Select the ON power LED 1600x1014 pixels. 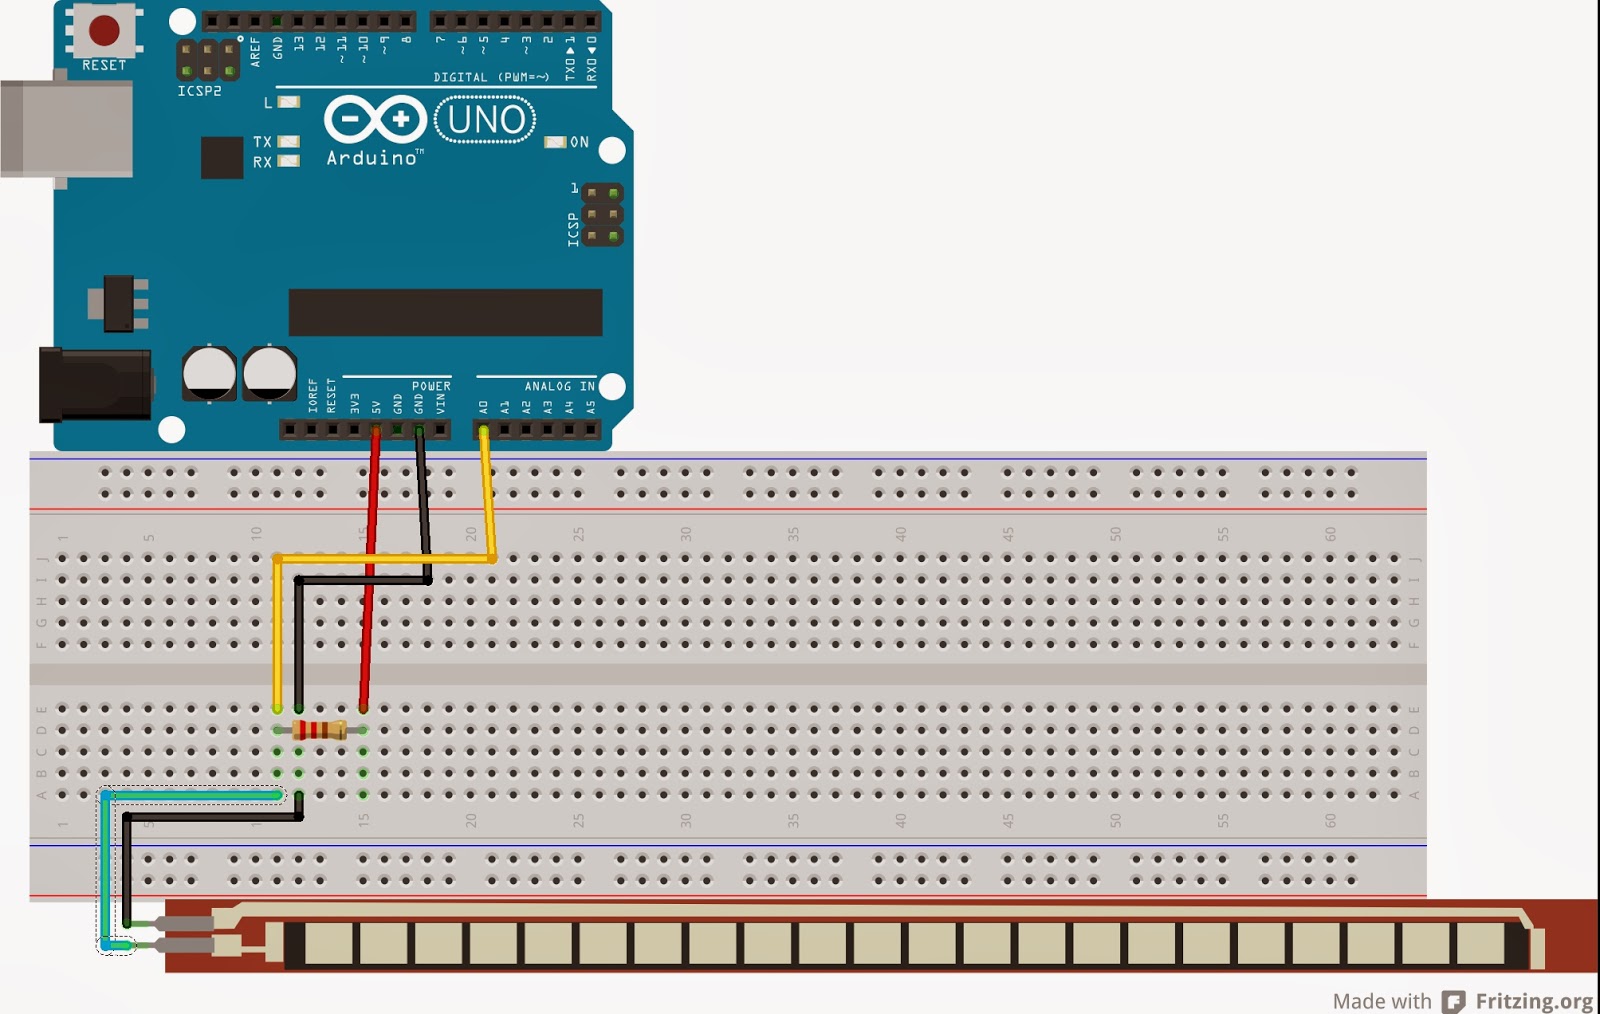click(553, 143)
